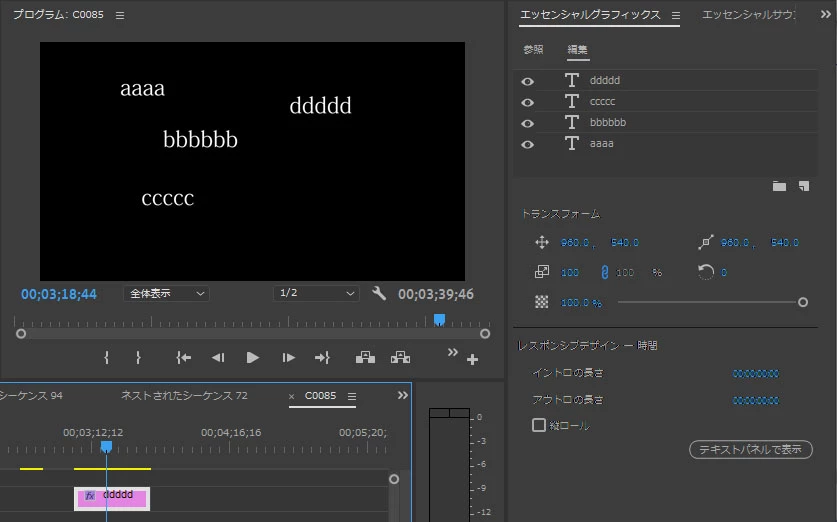Click the Extract button icon

coord(400,358)
